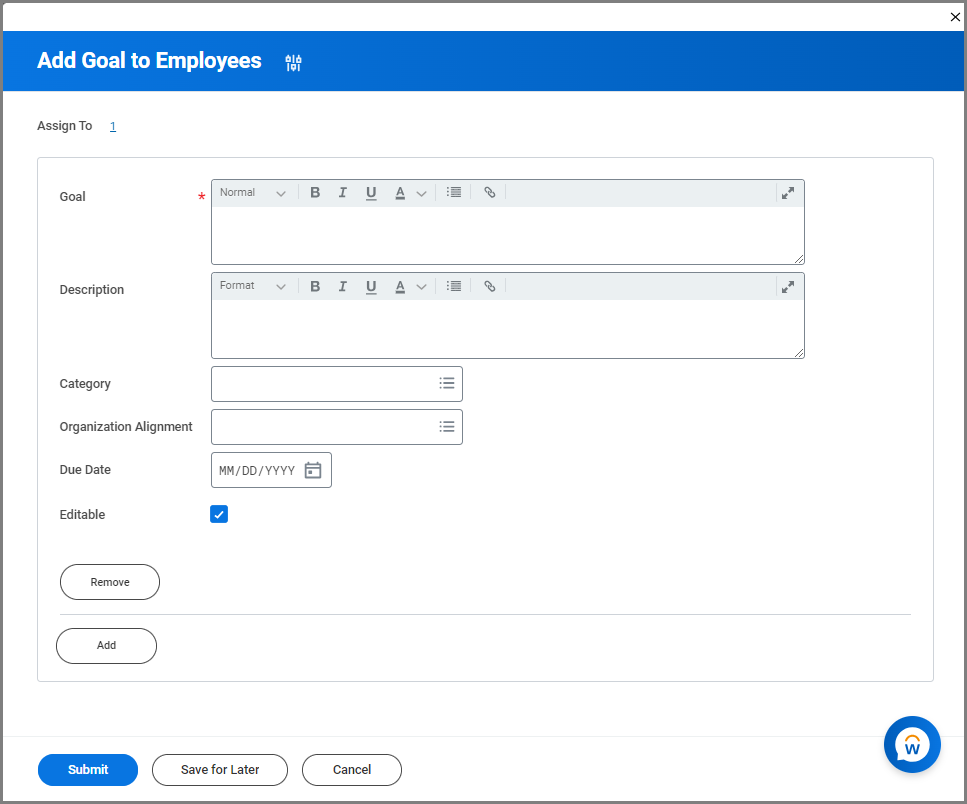Open the Format dropdown in Description toolbar
Viewport: 967px width, 804px height.
253,286
